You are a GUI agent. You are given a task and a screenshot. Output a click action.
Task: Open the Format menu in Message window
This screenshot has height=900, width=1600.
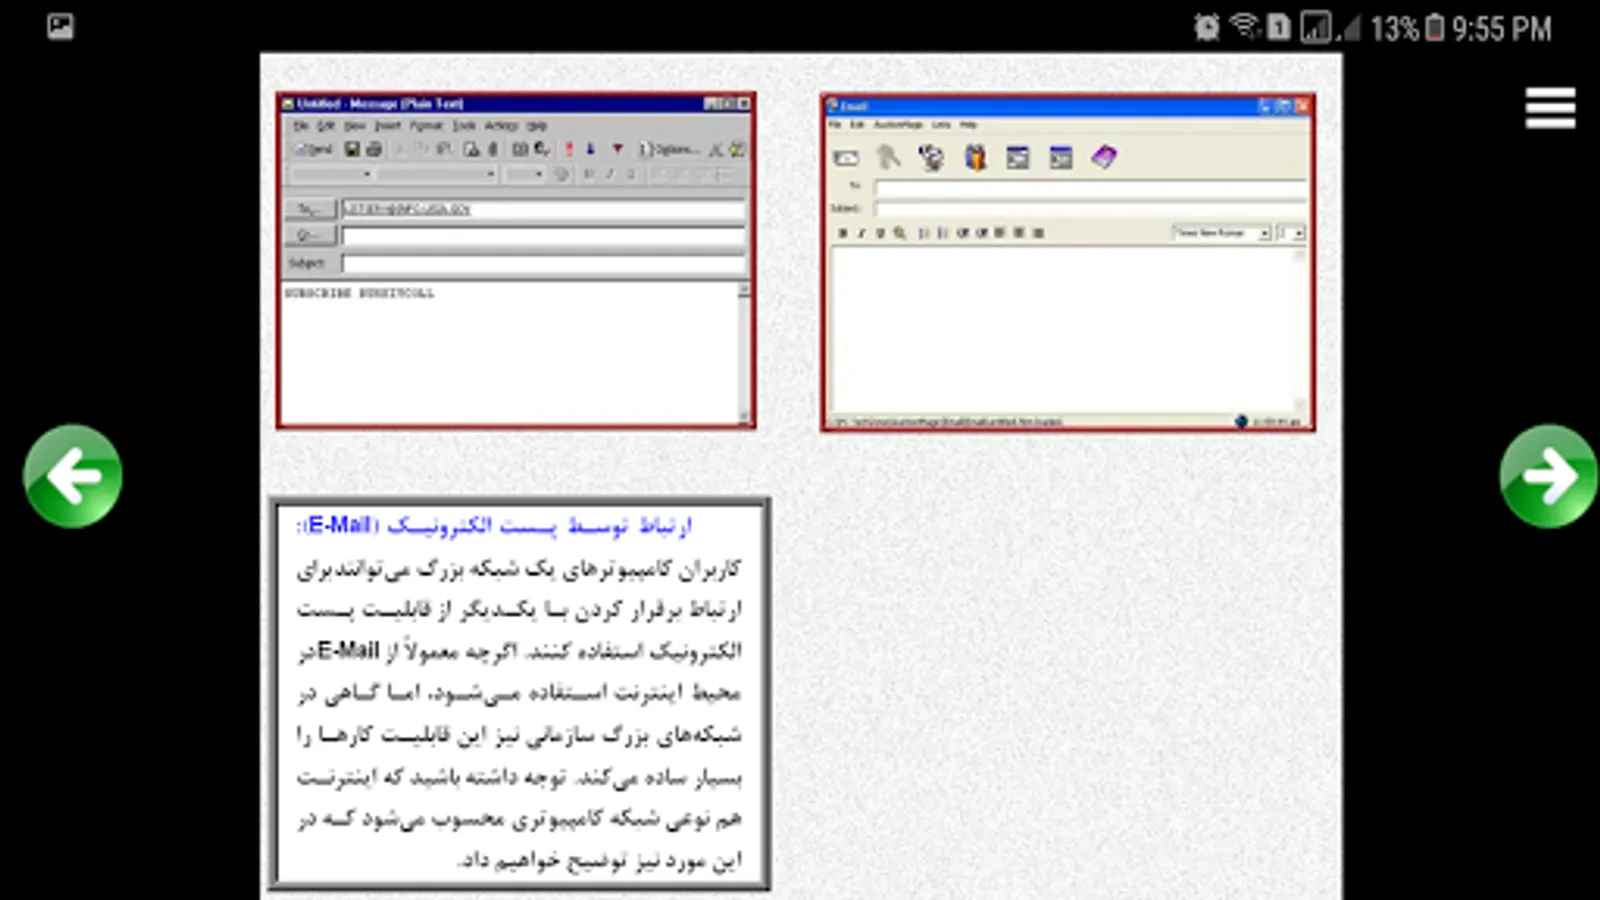click(426, 126)
